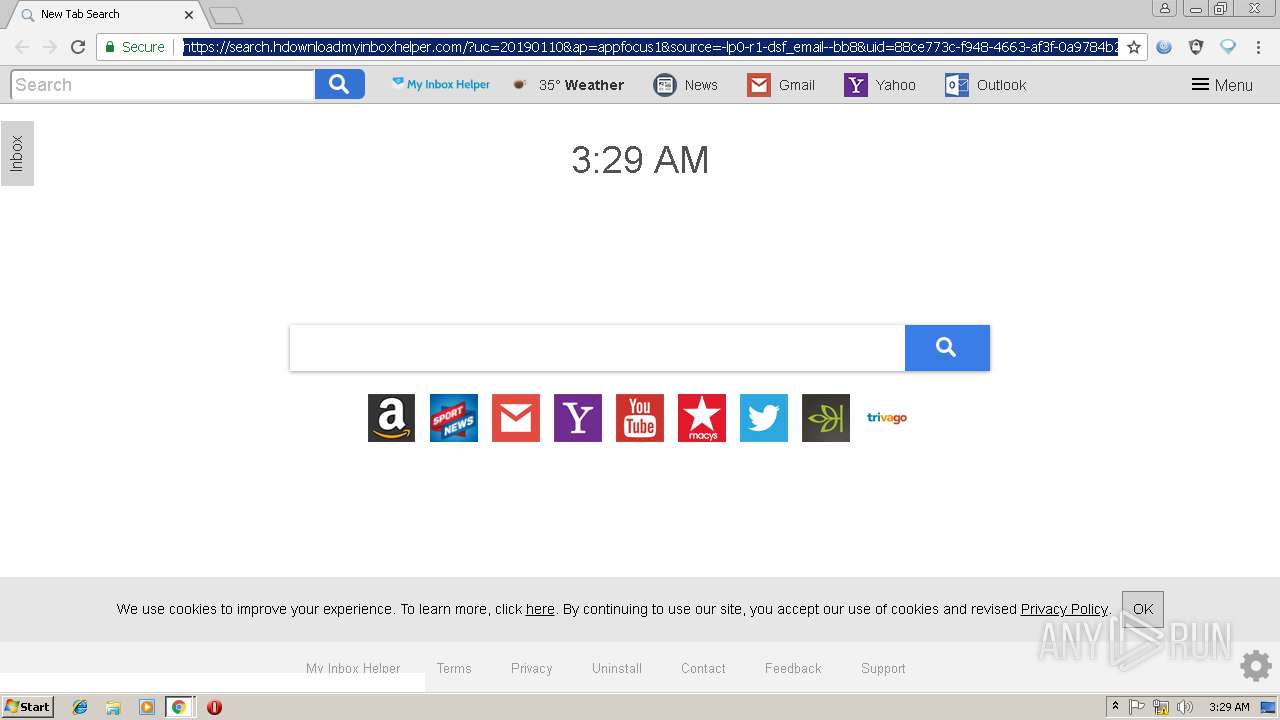Image resolution: width=1280 pixels, height=720 pixels.
Task: Show hidden system tray icons
Action: point(1115,707)
